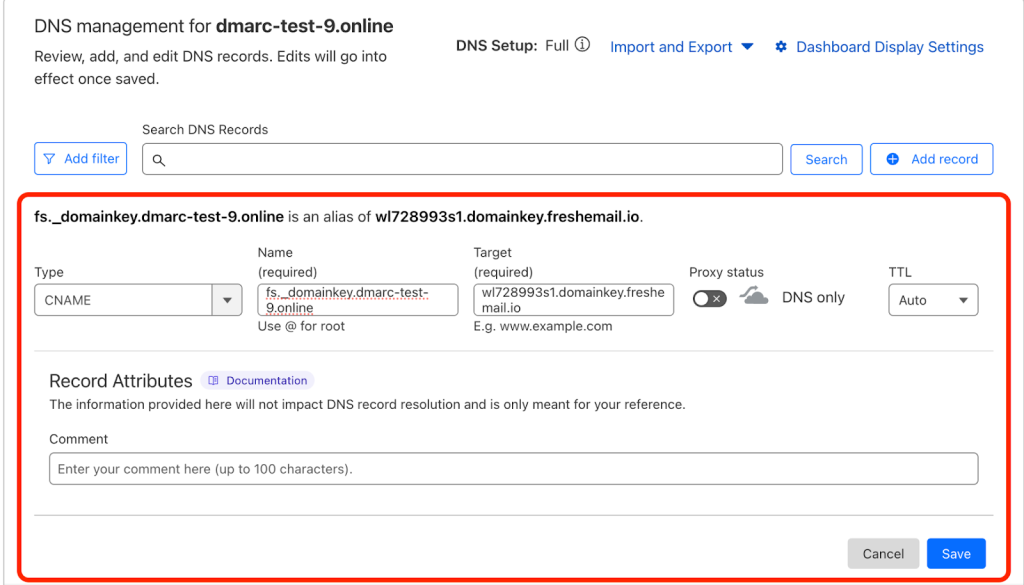Focus the Name field with fs._domainkey value
The image size is (1024, 585).
(357, 300)
